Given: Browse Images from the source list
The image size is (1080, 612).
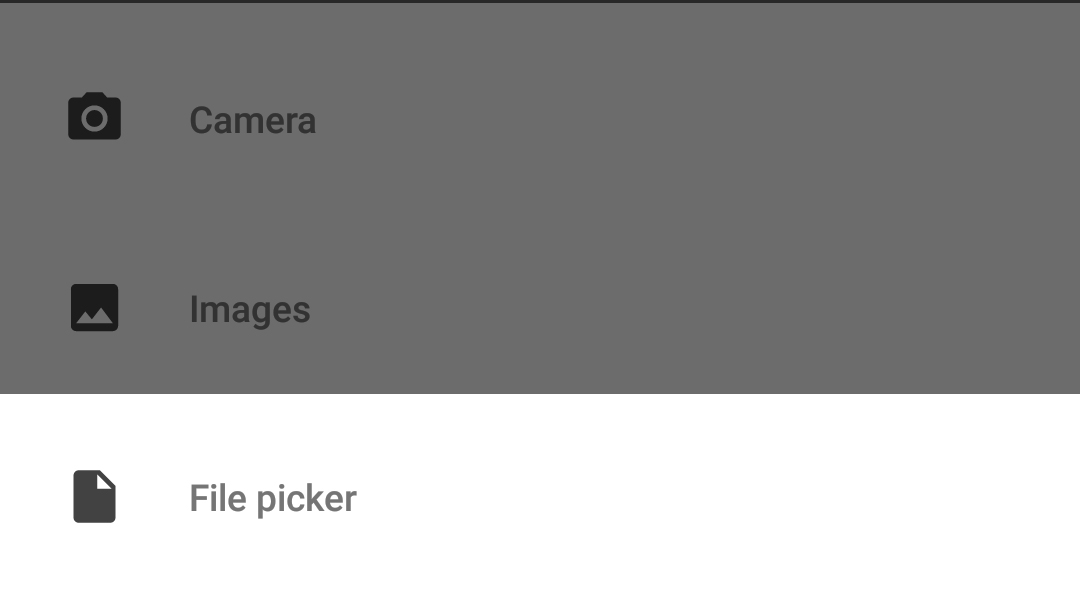Looking at the screenshot, I should pyautogui.click(x=540, y=308).
